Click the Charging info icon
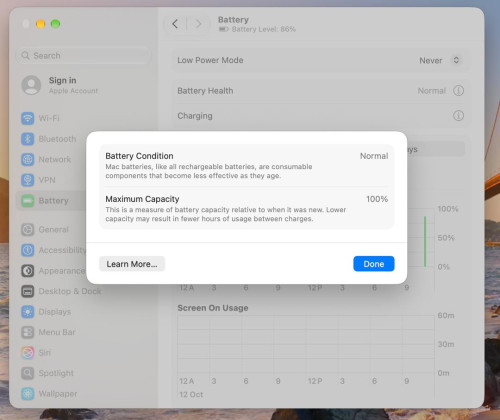Screen dimensions: 500x420 coord(458,116)
